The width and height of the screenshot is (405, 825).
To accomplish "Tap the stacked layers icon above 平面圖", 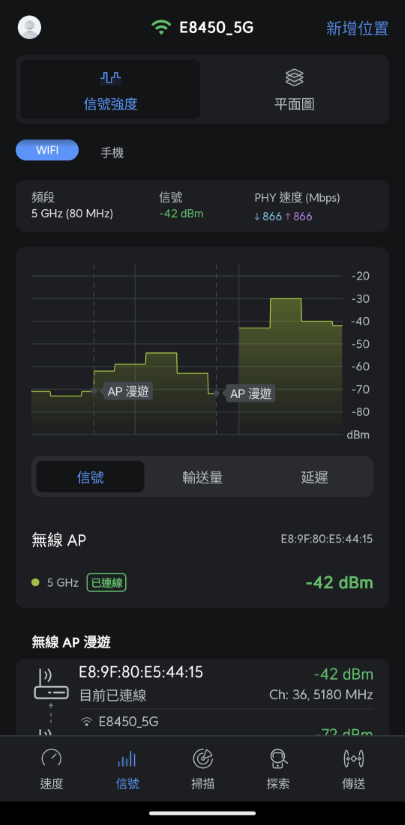I will pos(295,78).
